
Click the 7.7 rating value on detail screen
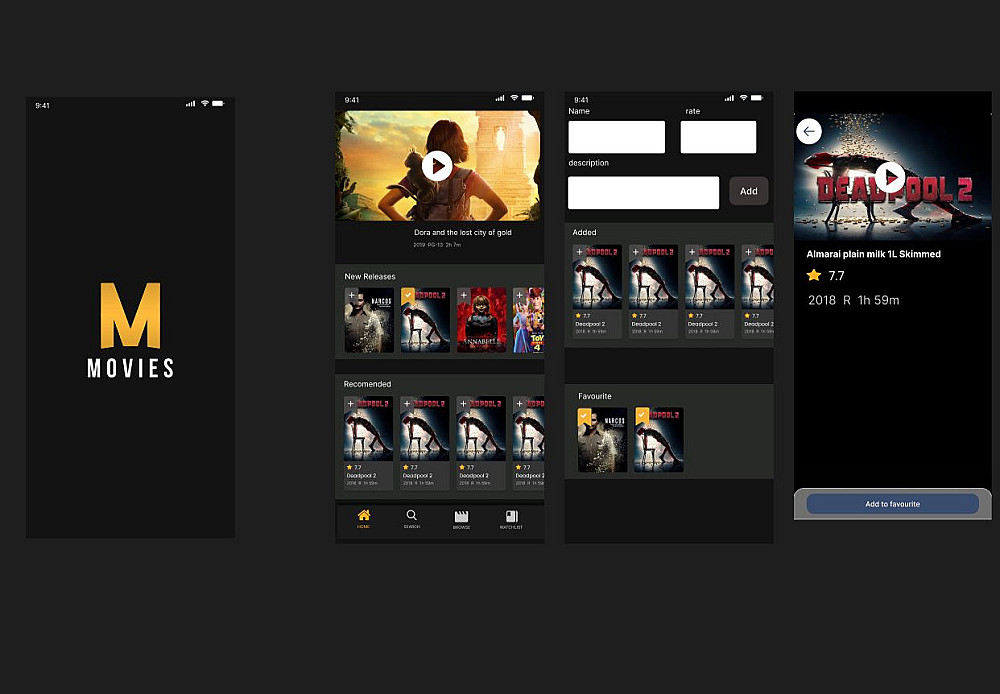pos(836,276)
